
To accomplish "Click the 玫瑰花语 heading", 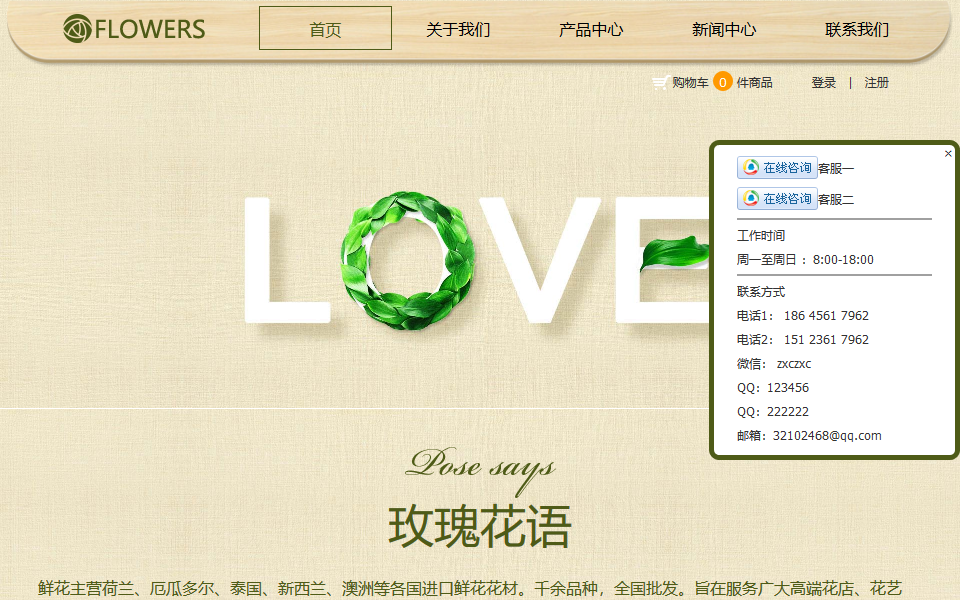I will coord(480,526).
